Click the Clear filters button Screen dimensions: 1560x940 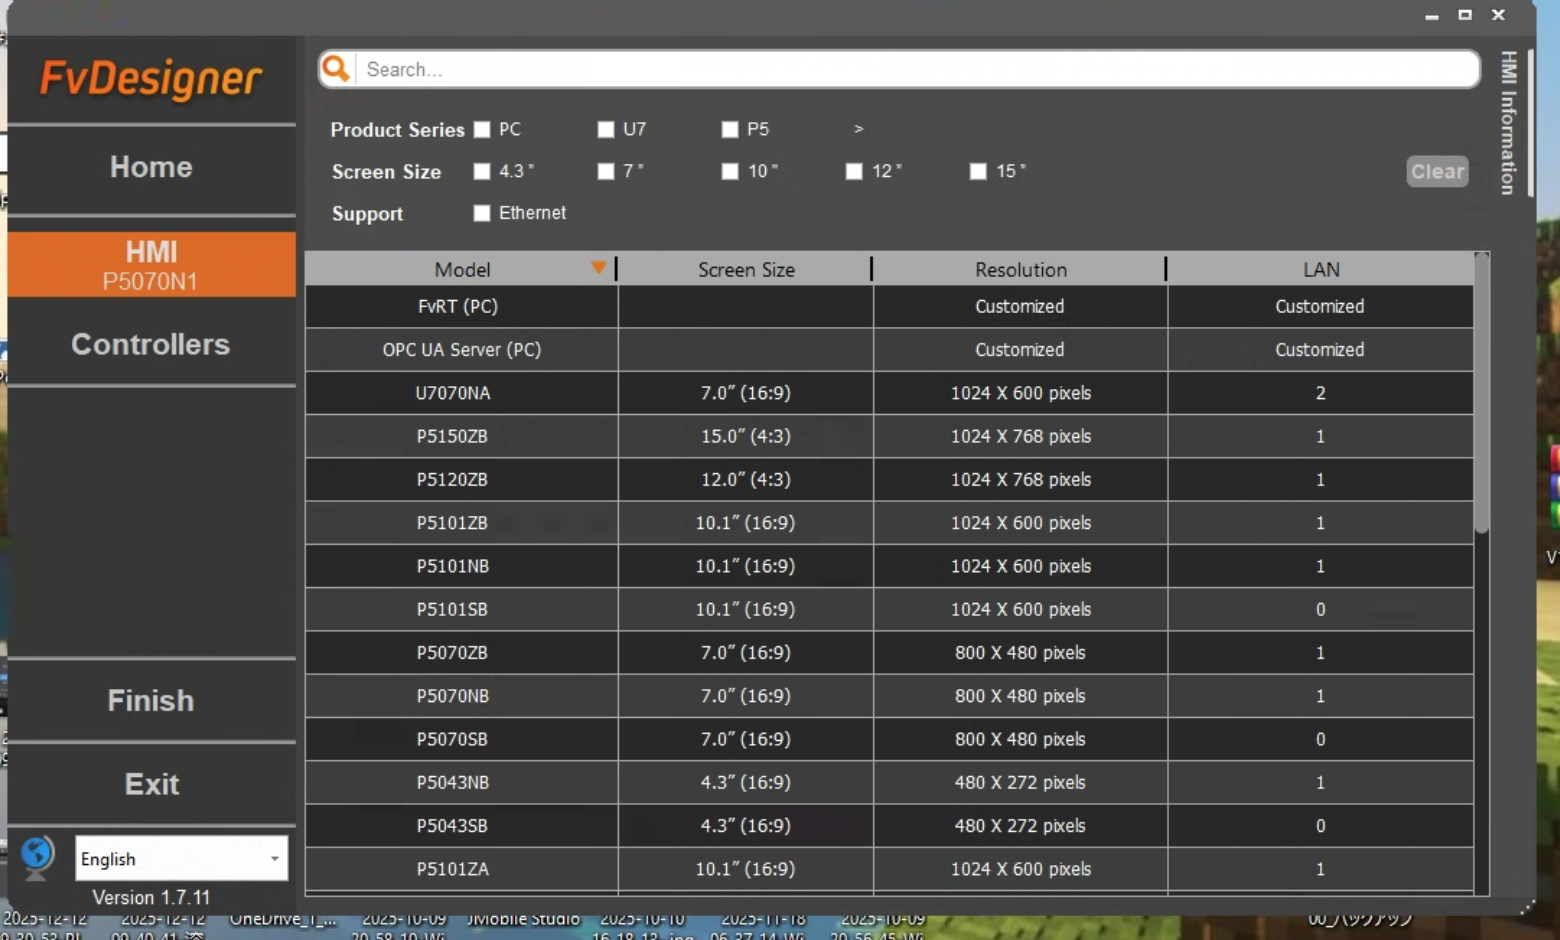pos(1437,171)
